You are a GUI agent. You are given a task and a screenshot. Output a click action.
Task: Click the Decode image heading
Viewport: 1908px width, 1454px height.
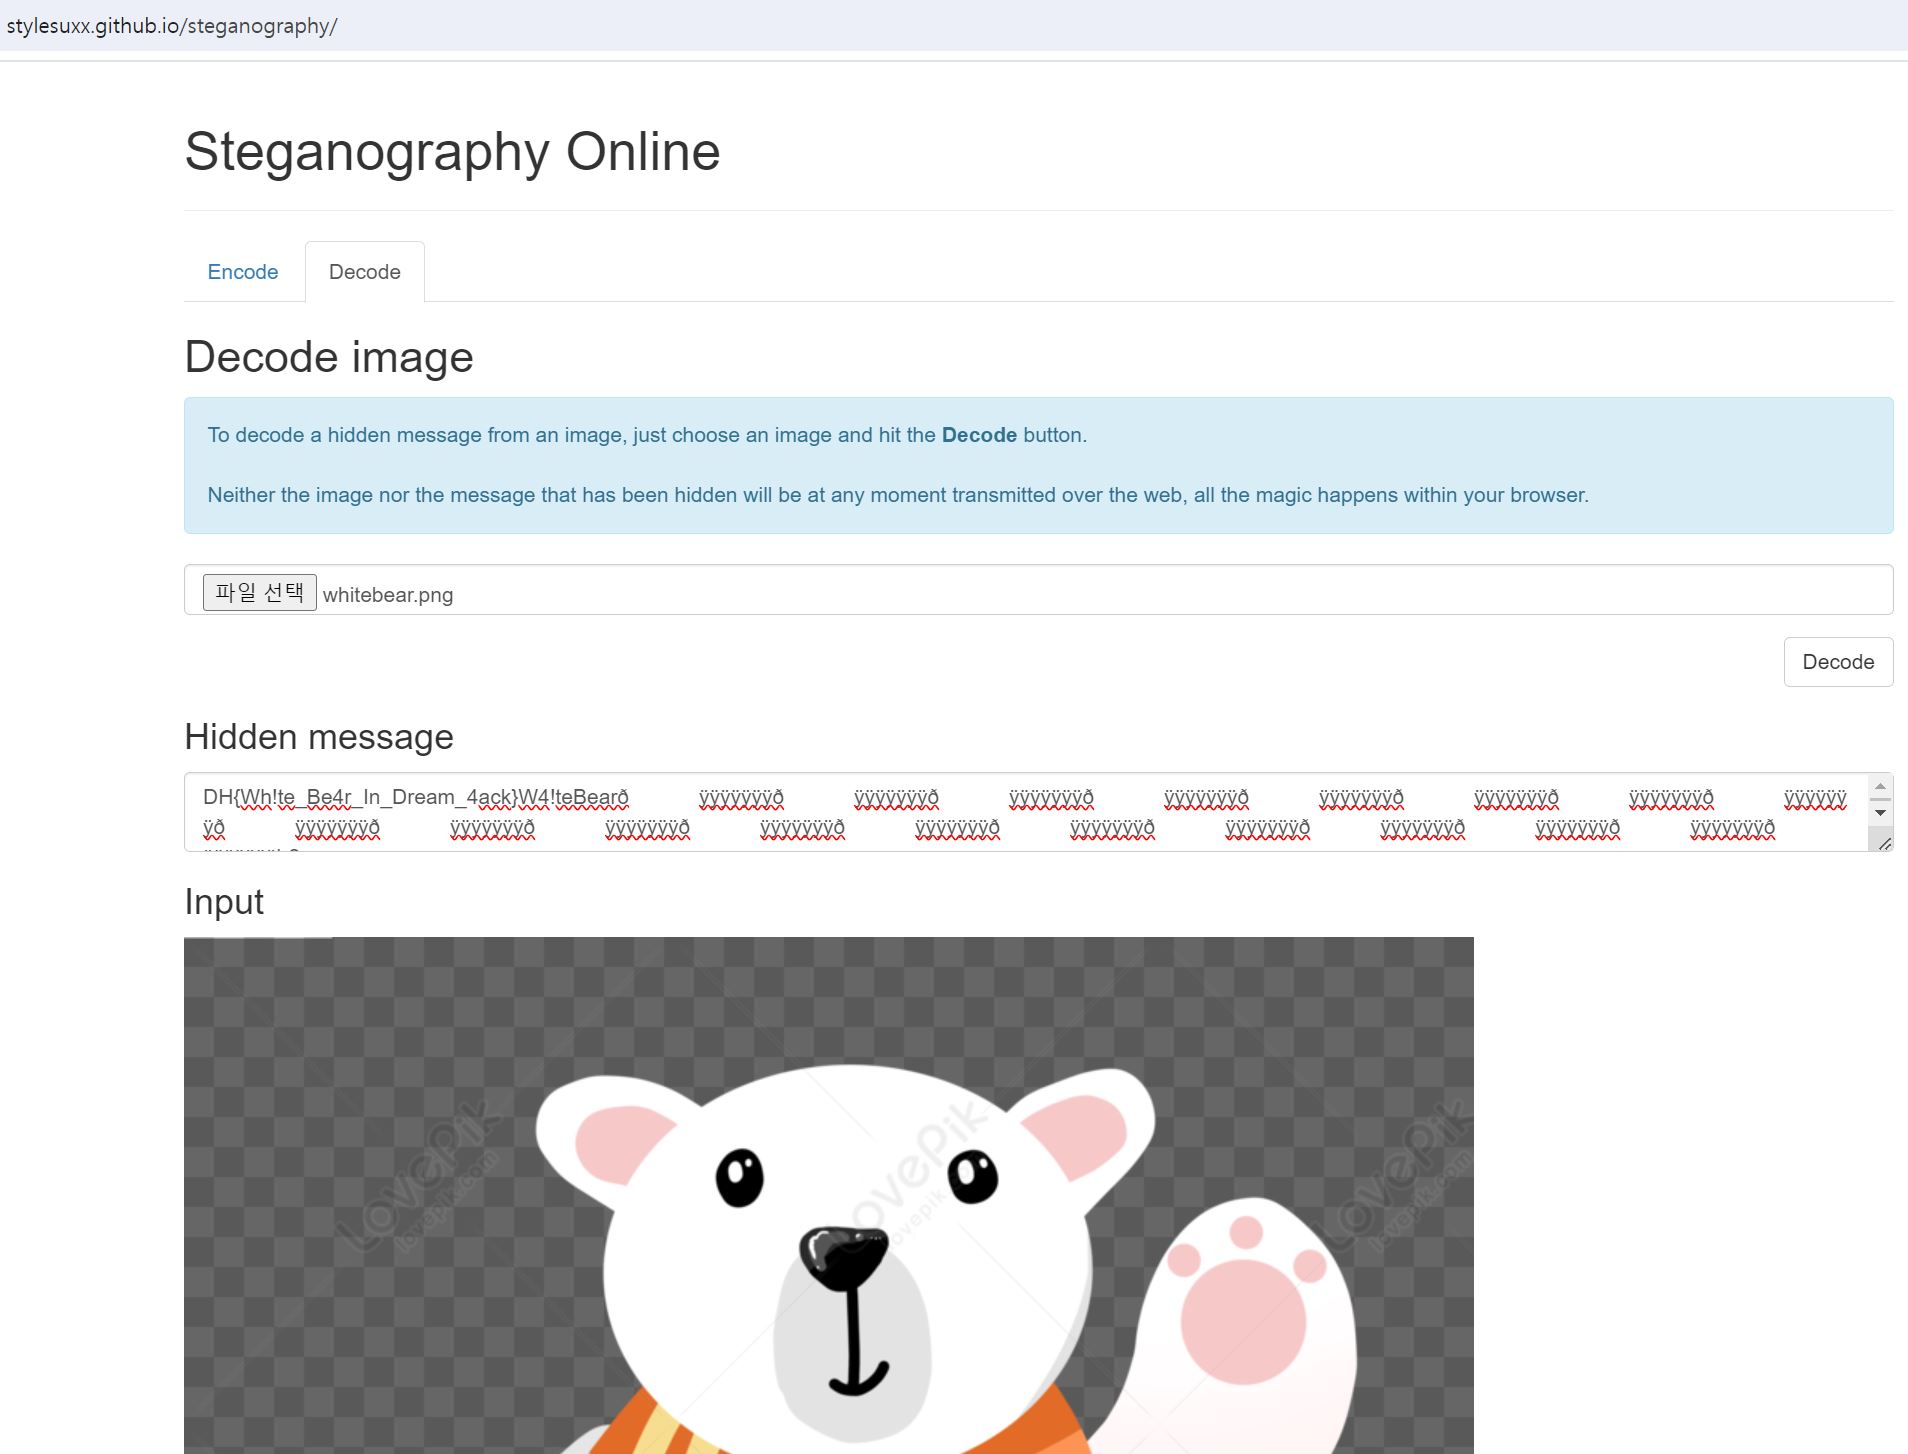pyautogui.click(x=329, y=357)
